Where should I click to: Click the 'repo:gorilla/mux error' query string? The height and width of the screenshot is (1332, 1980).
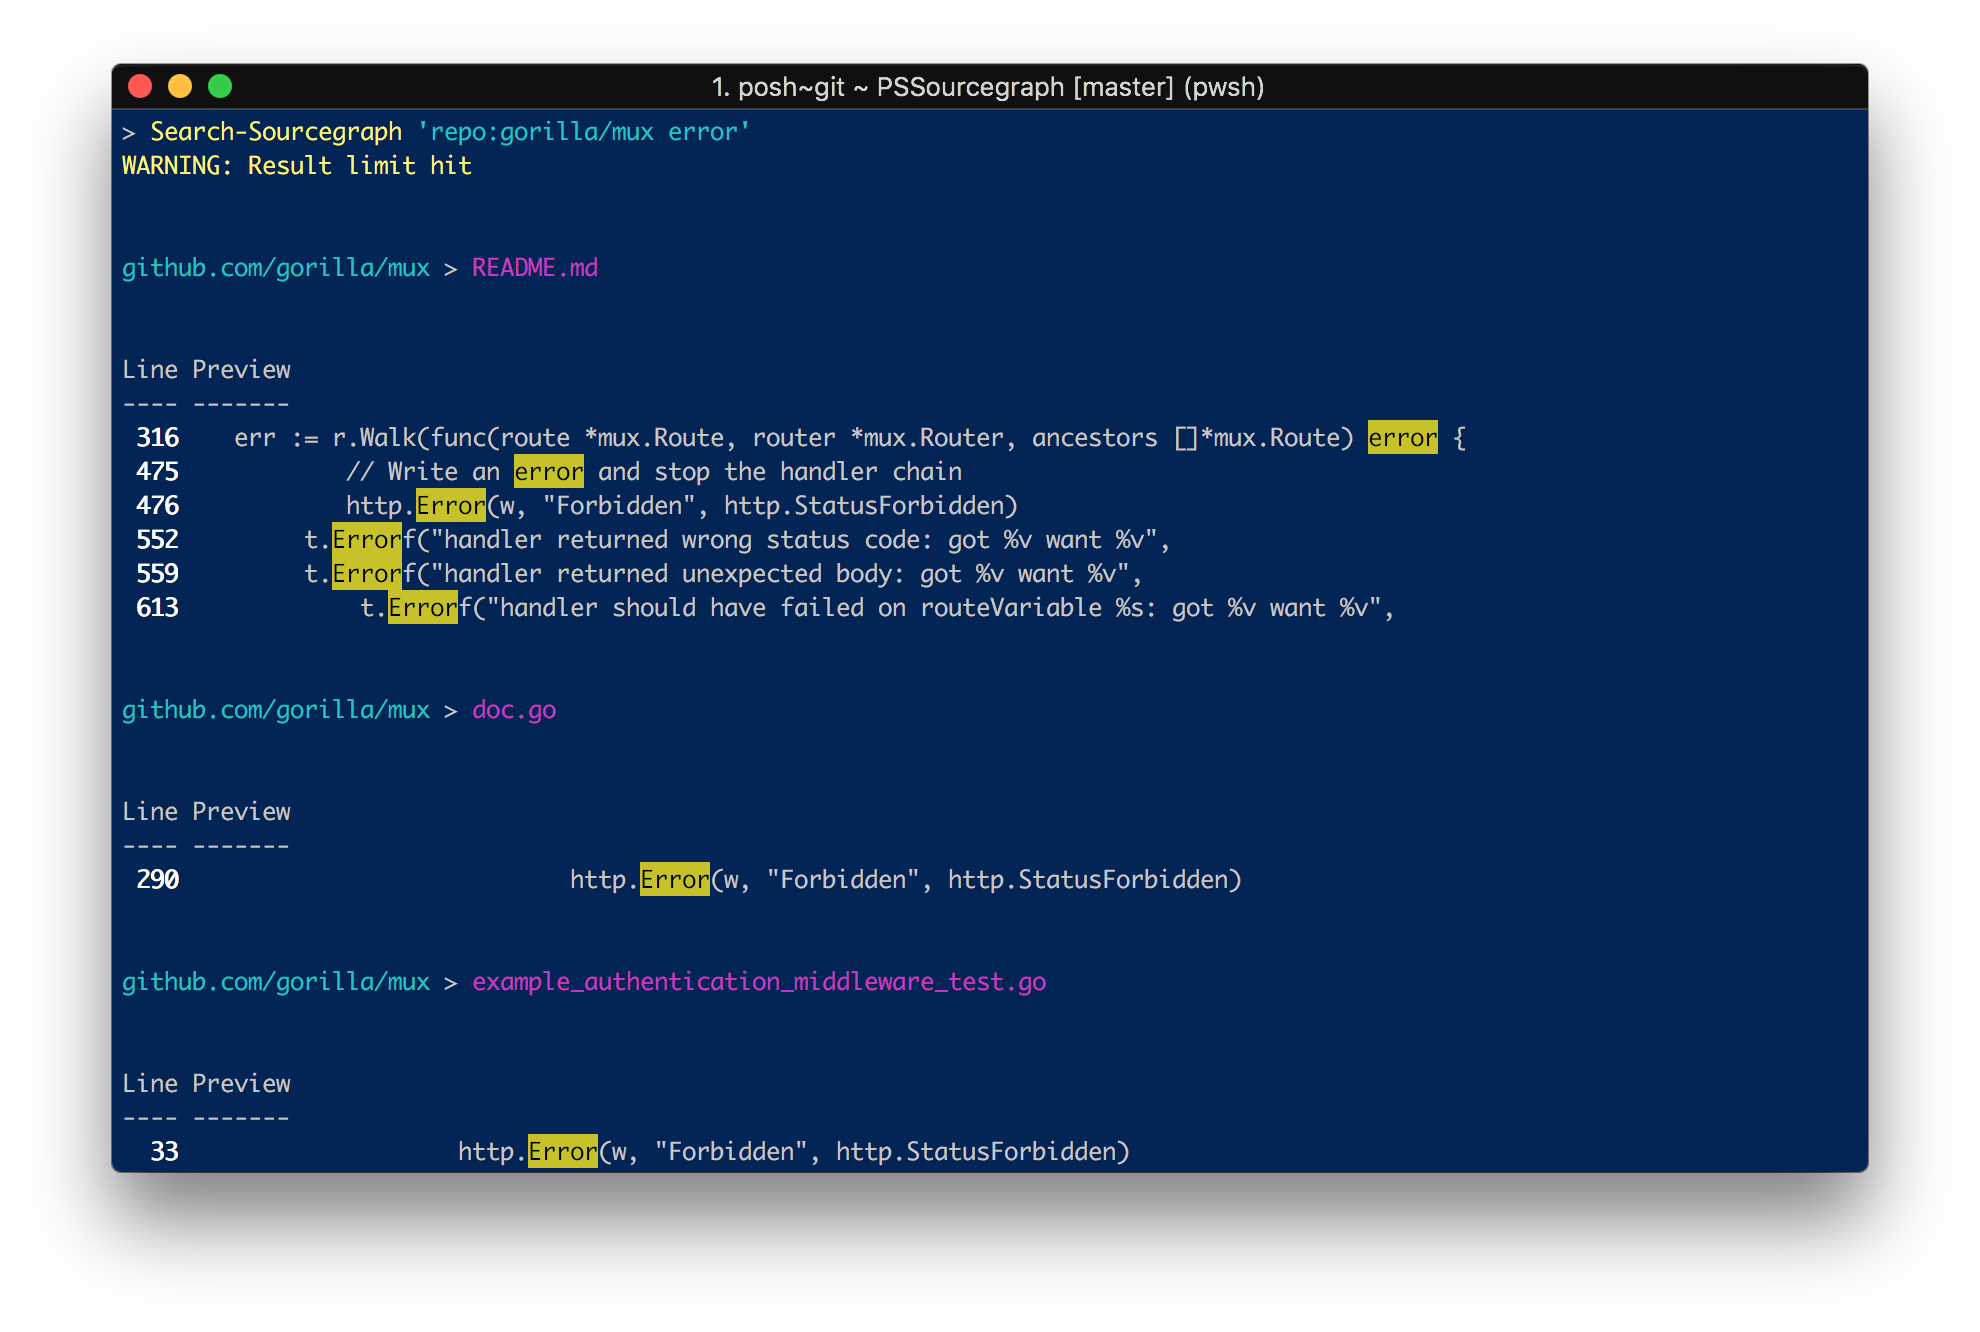pos(583,132)
